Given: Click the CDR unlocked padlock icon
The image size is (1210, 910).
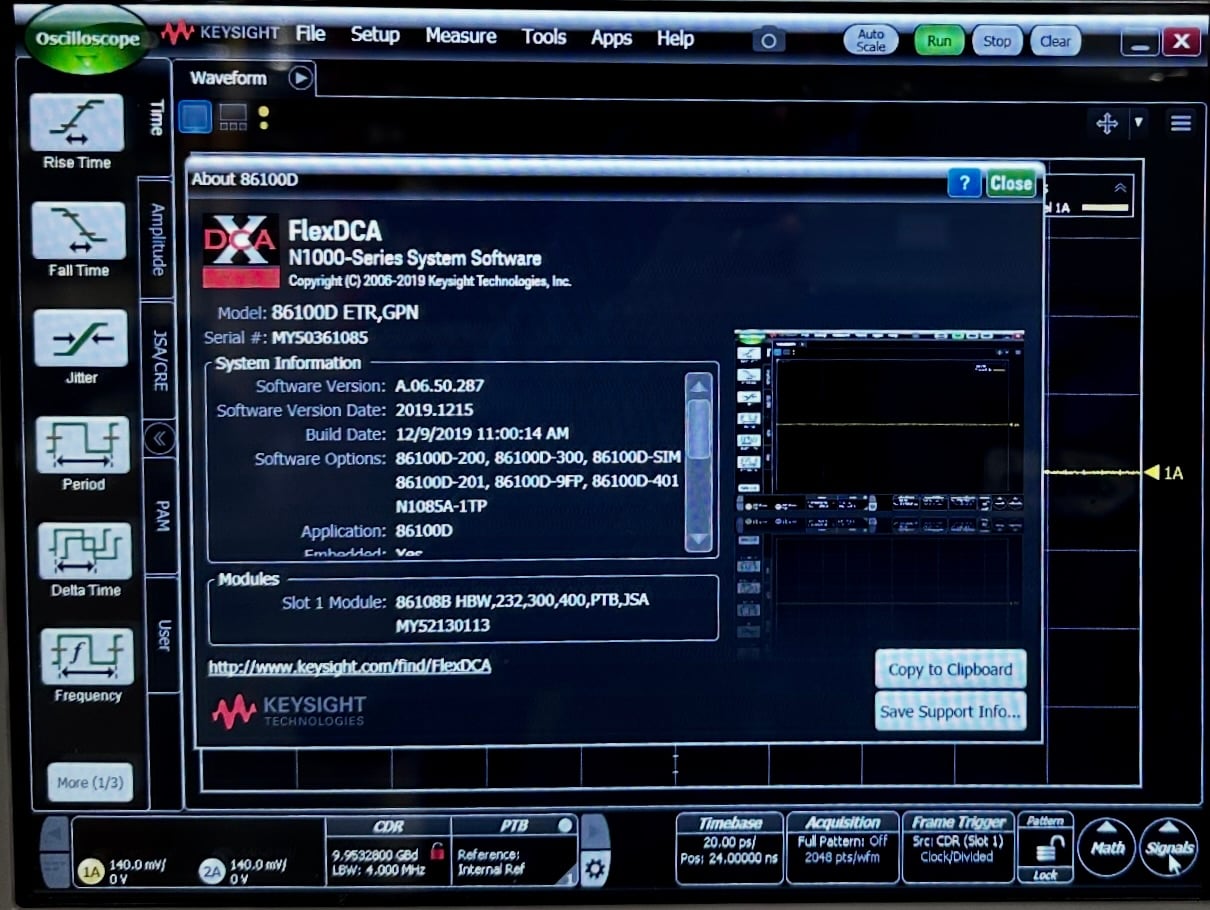Looking at the screenshot, I should pos(436,851).
